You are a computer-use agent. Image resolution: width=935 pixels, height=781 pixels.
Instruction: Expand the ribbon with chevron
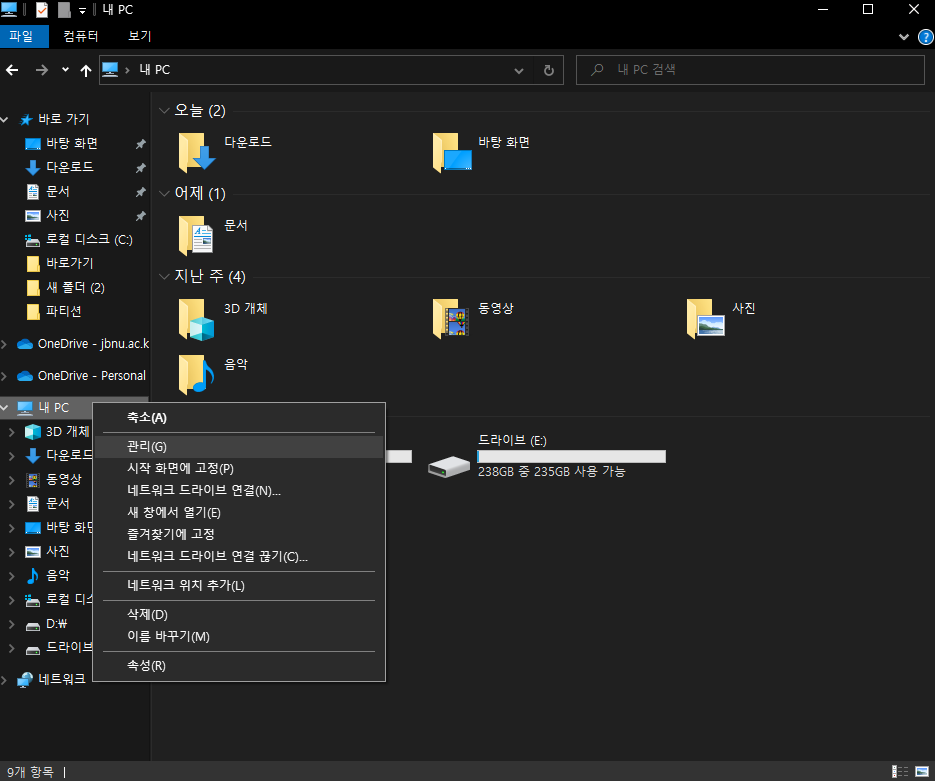903,37
